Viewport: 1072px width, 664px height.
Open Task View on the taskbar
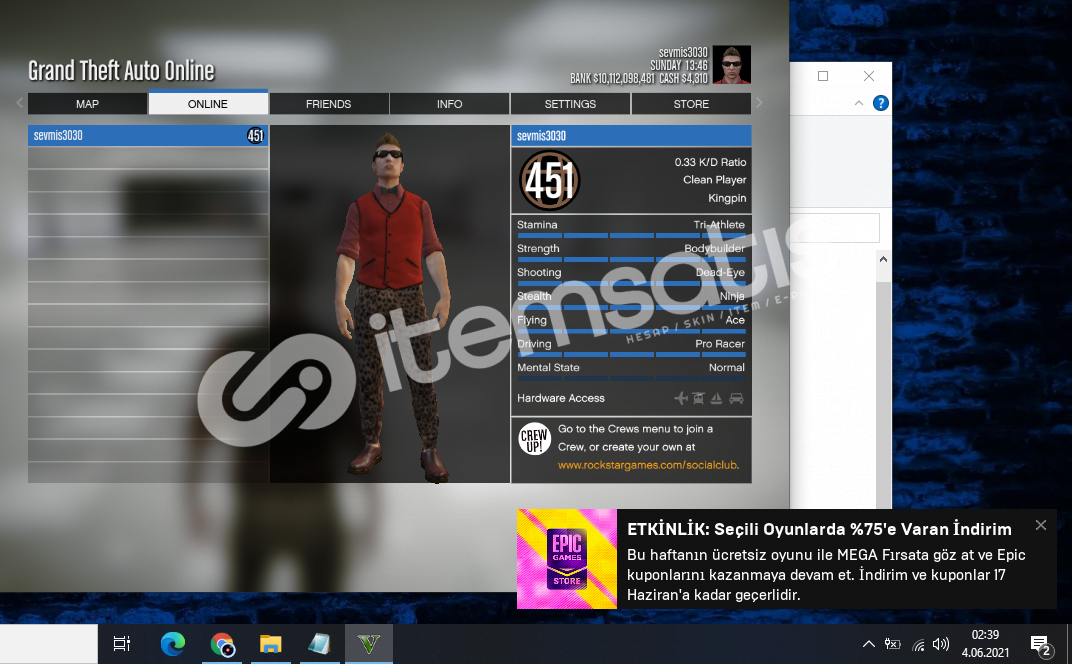coord(122,643)
